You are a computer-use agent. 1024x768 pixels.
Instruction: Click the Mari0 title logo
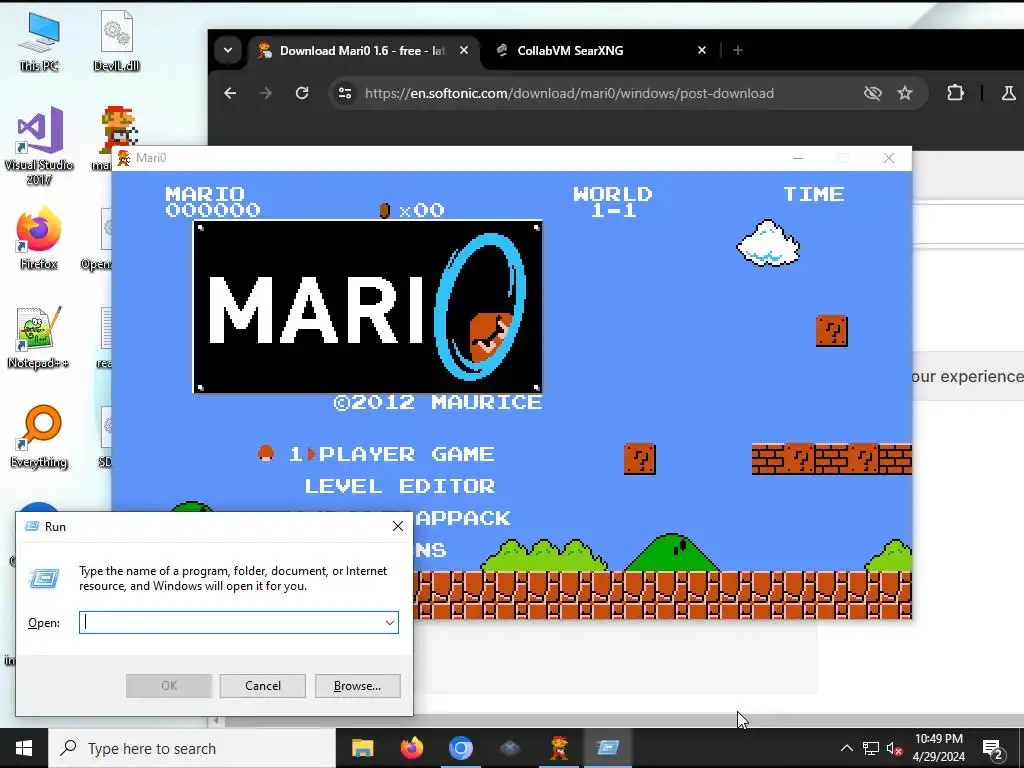[368, 306]
